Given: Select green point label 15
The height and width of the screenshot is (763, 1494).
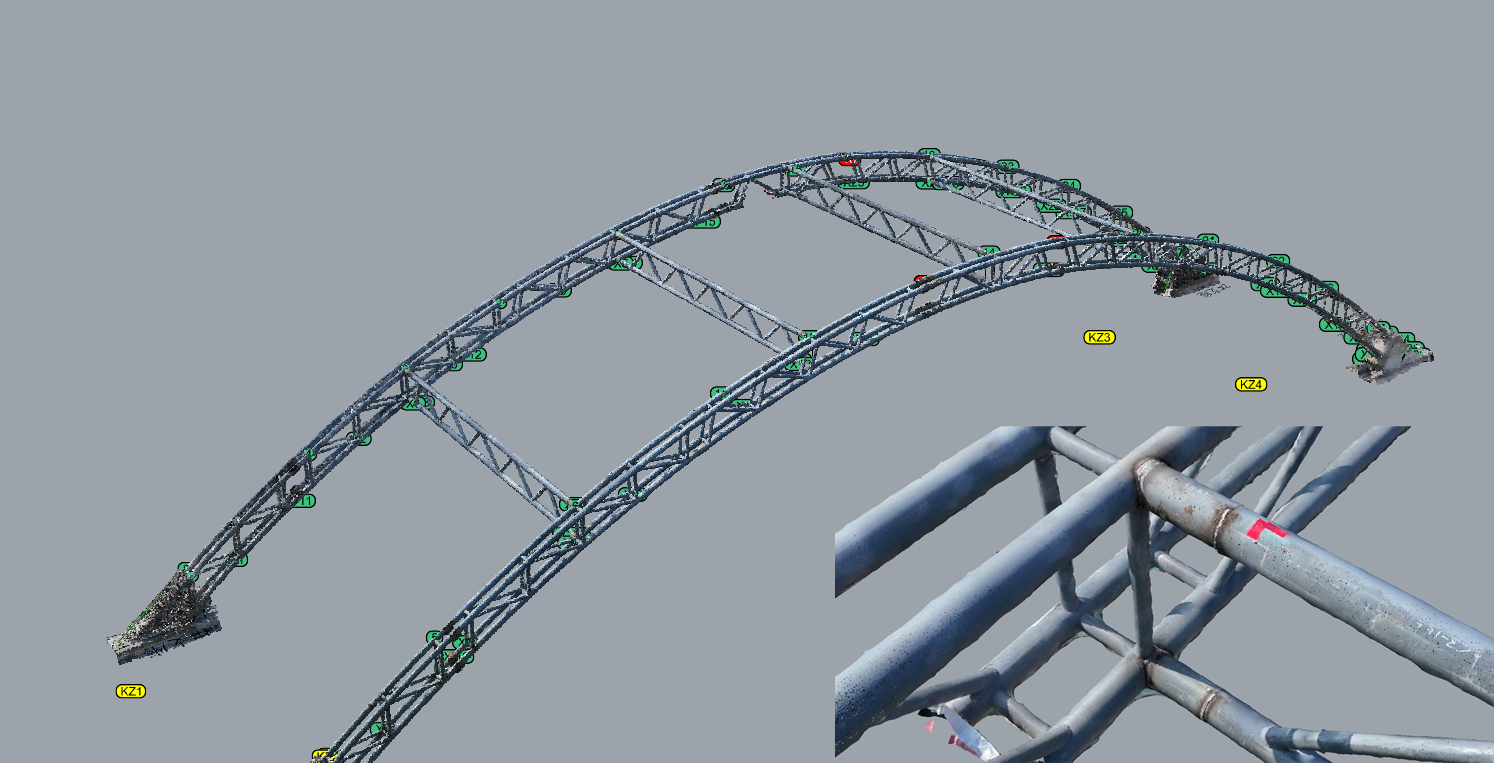Looking at the screenshot, I should click(706, 222).
